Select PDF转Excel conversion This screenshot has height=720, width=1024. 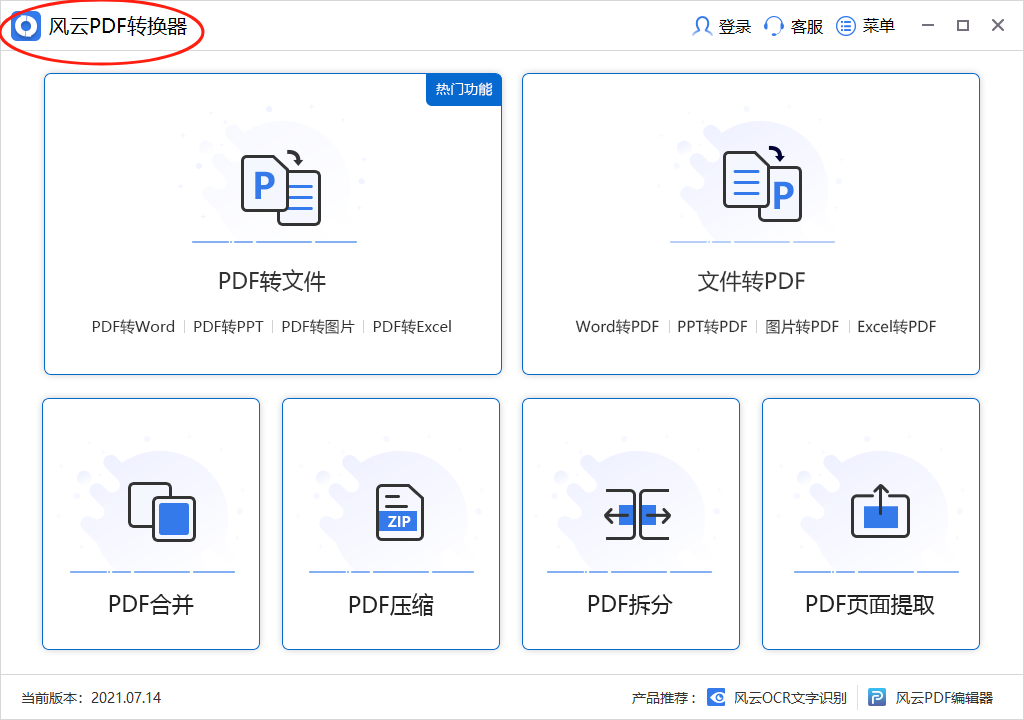pyautogui.click(x=412, y=327)
